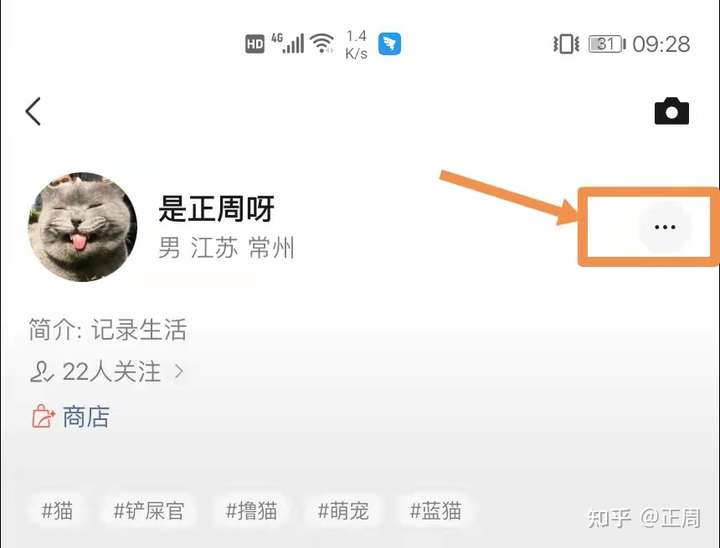Image resolution: width=720 pixels, height=548 pixels.
Task: Open the camera icon at top right
Action: (671, 111)
